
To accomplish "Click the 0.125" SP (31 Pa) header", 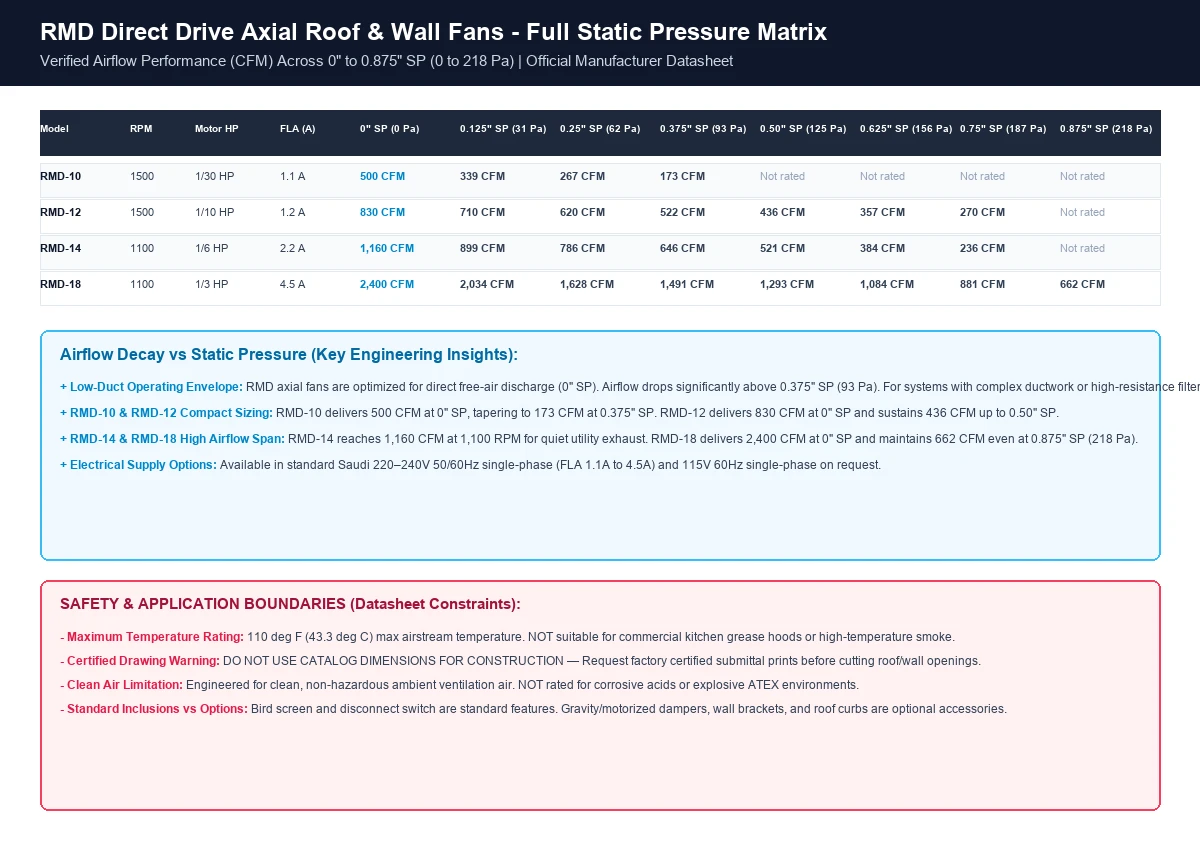I will pos(503,129).
